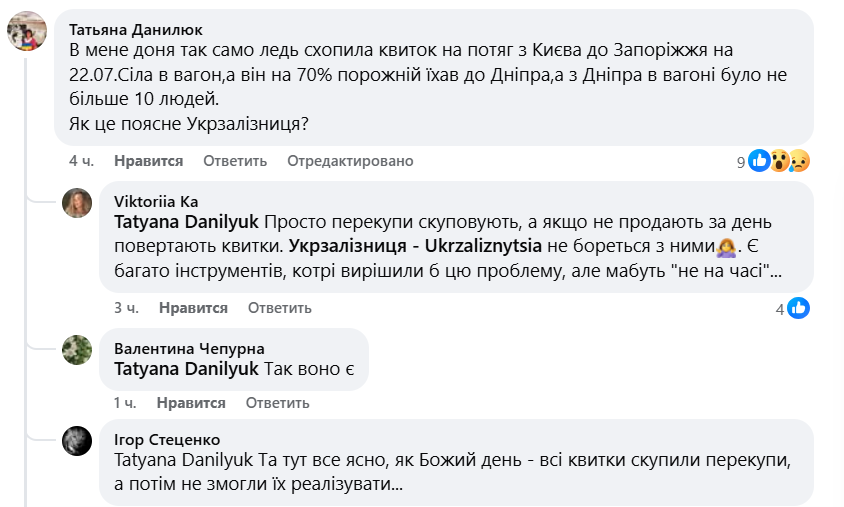
Task: Click like reaction icon on Viktoriia Ka's reply
Action: (799, 309)
